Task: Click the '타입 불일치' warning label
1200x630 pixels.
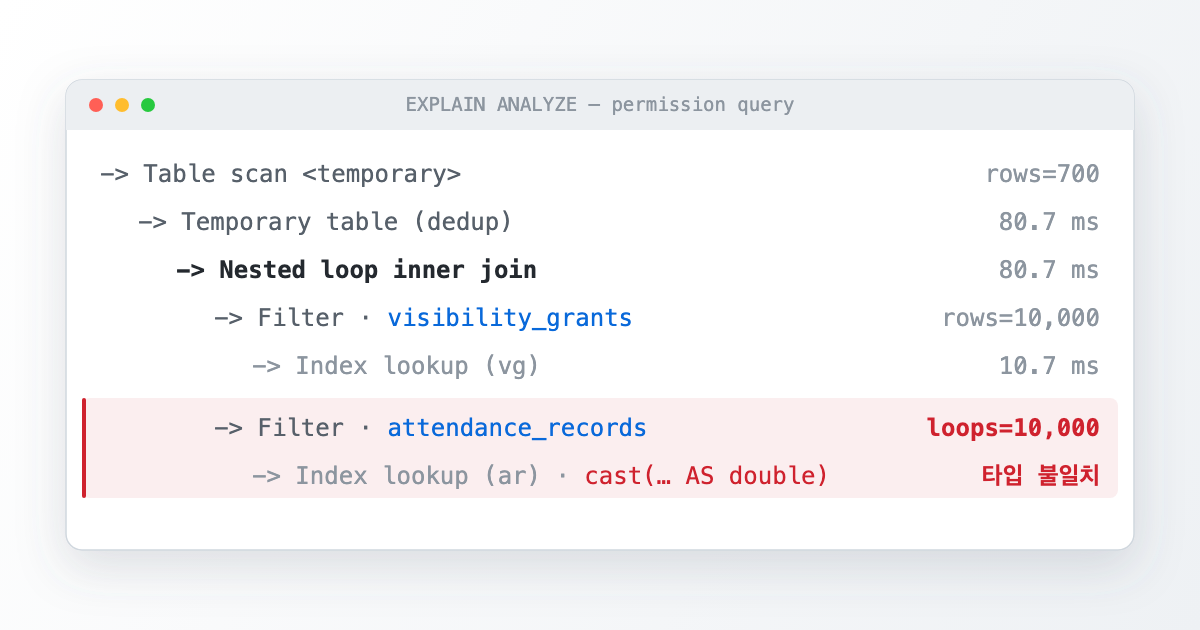Action: point(1041,476)
